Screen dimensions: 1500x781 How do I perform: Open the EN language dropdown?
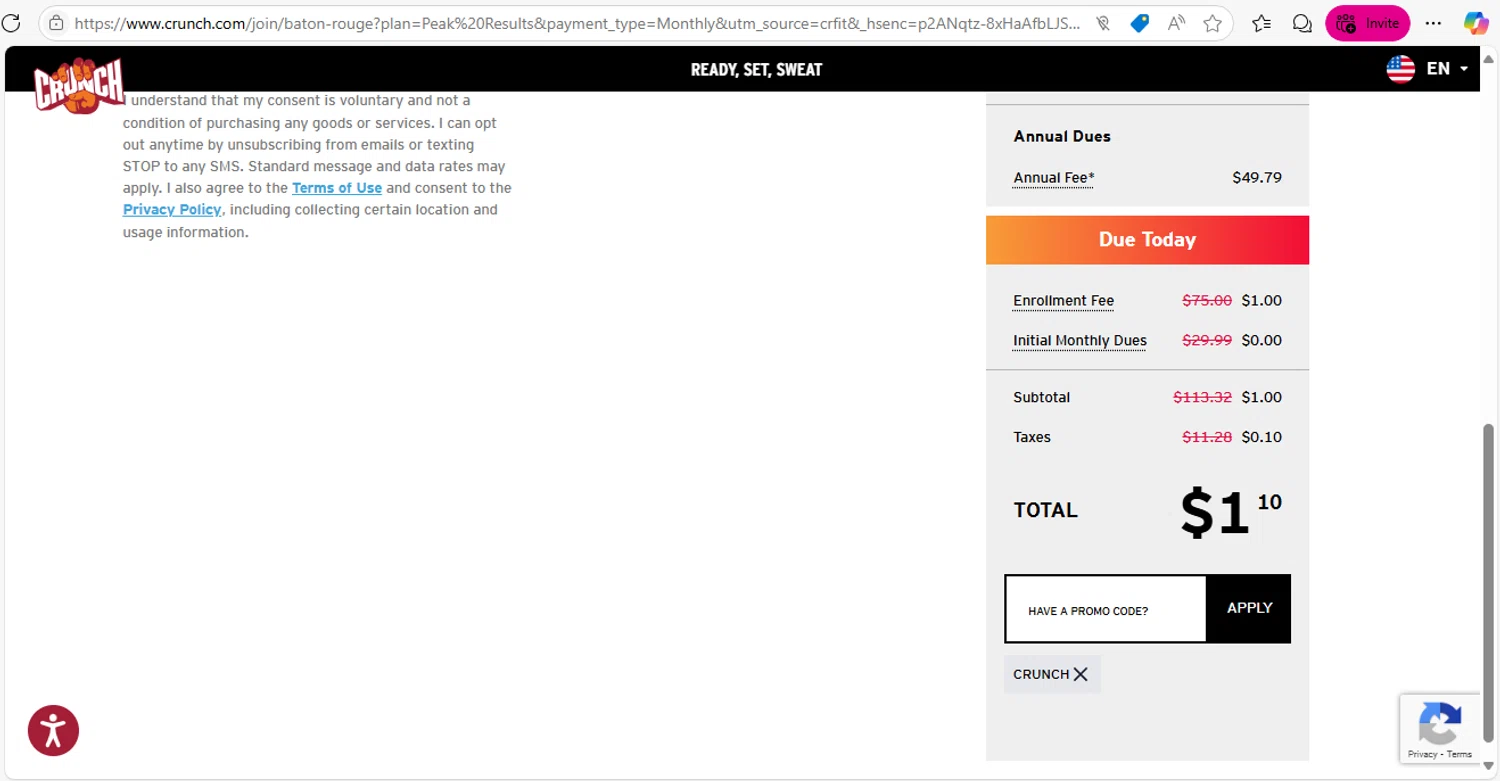1428,69
